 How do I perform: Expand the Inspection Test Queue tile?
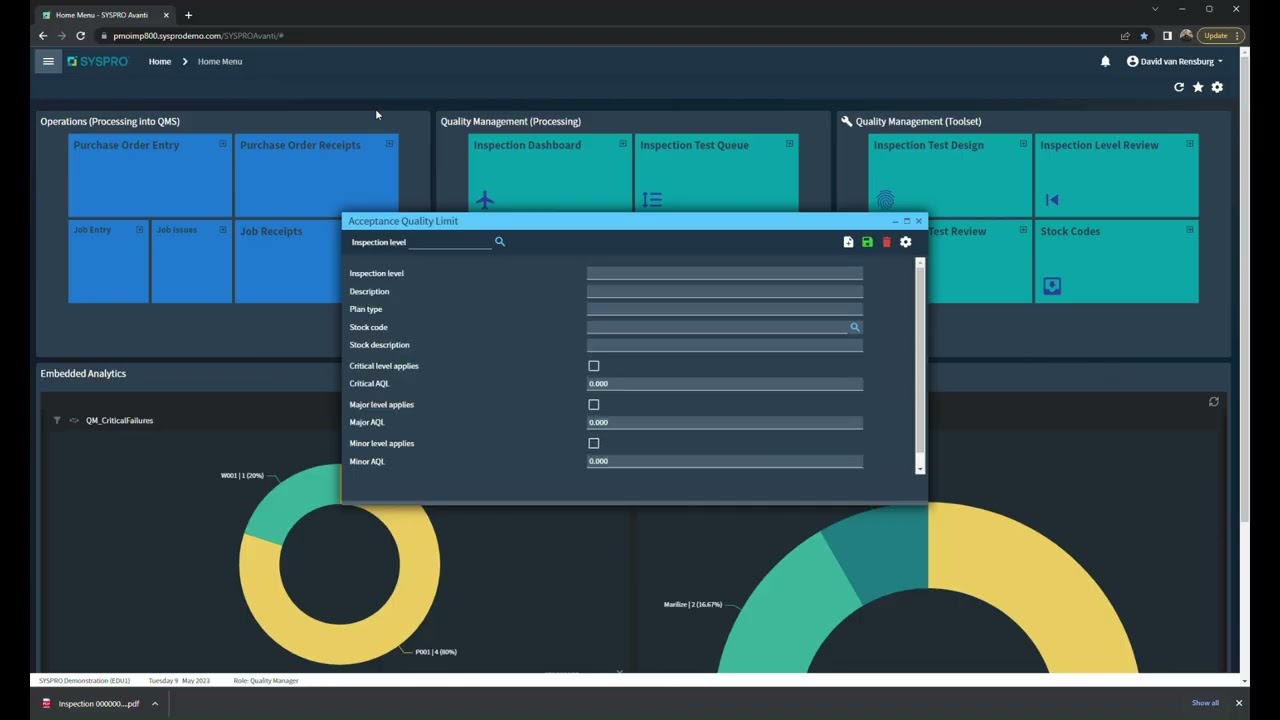point(790,144)
